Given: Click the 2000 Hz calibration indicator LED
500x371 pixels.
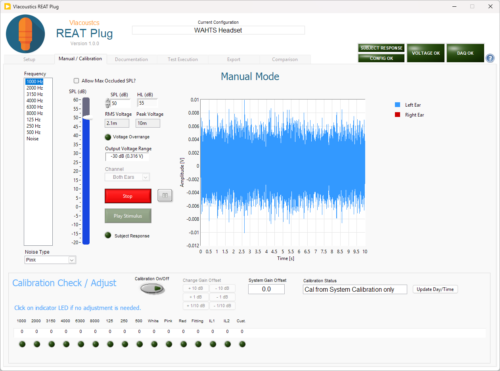Looking at the screenshot, I should click(37, 344).
